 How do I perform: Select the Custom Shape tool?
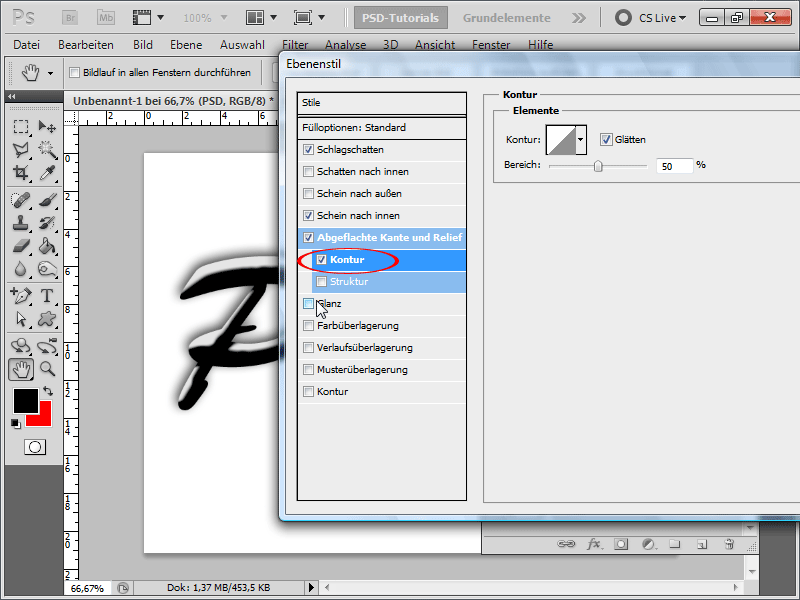point(47,319)
